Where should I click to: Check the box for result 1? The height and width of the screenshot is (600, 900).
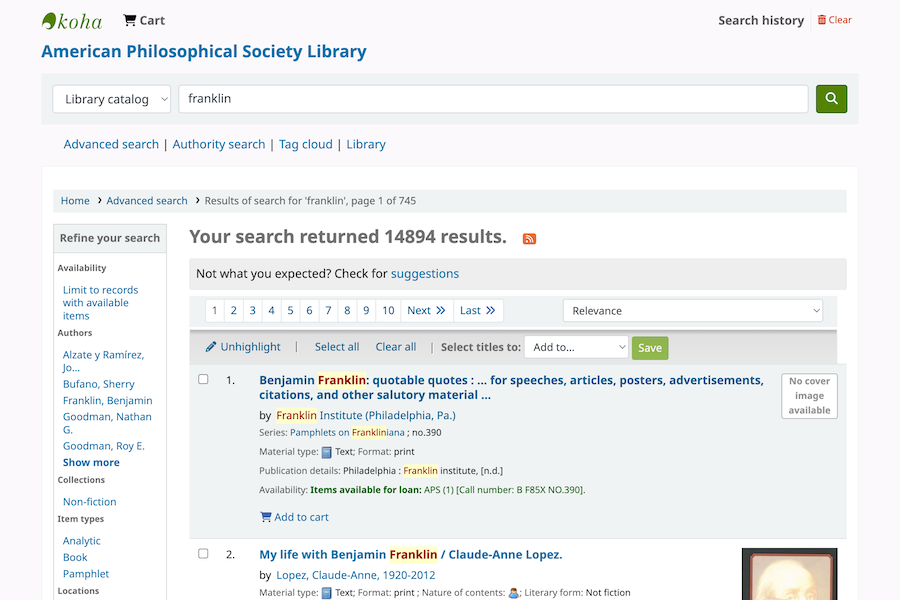coord(203,380)
